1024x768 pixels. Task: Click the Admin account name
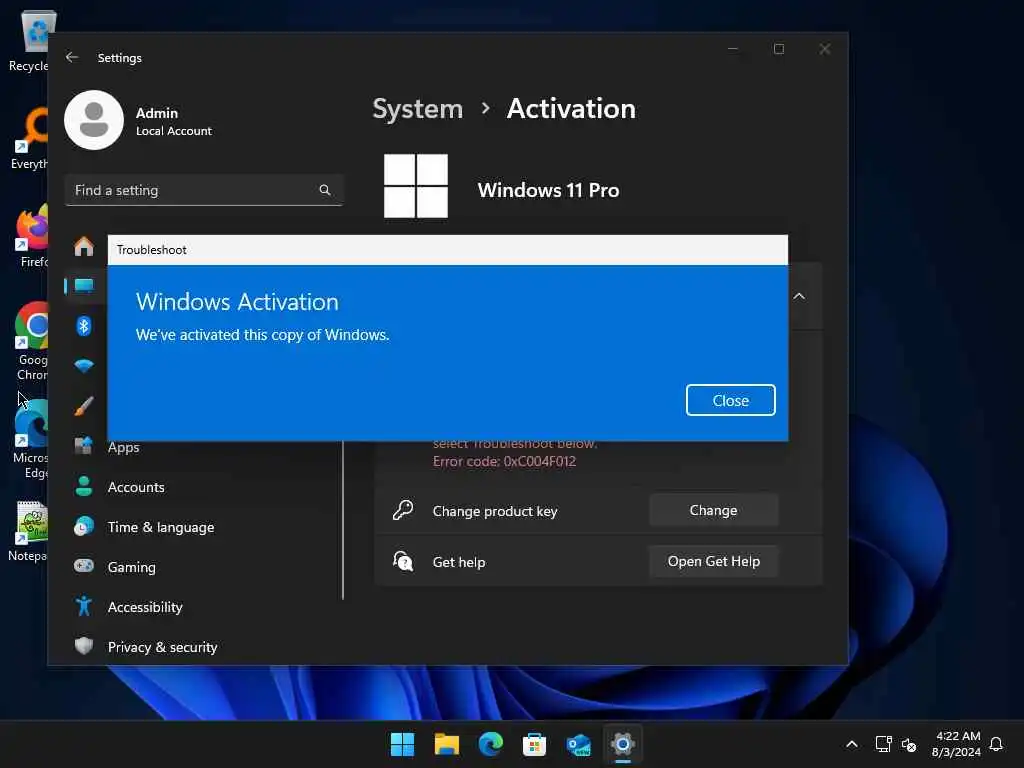click(157, 113)
